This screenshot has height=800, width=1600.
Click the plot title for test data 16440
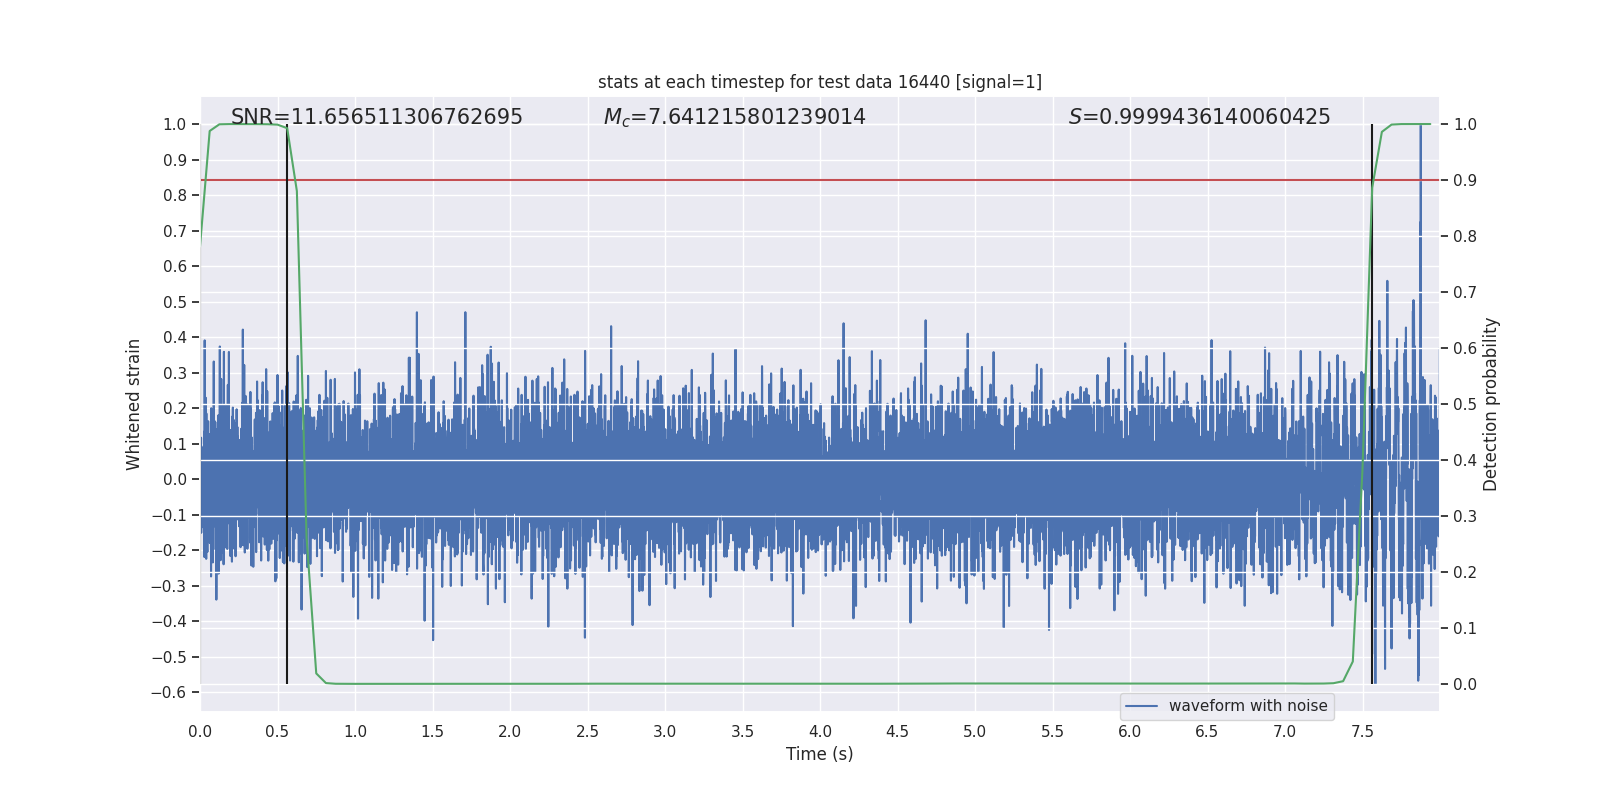click(x=819, y=82)
